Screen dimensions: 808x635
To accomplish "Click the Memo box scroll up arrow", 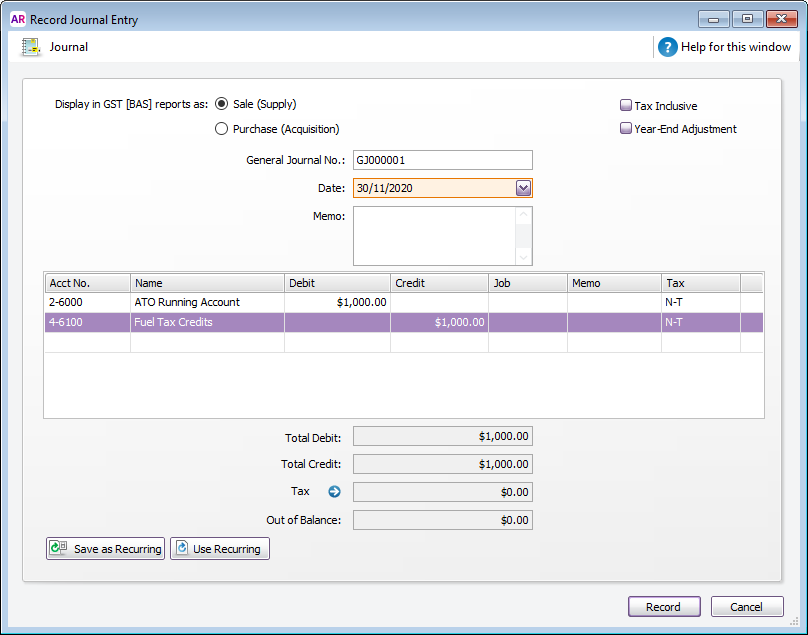I will click(524, 215).
